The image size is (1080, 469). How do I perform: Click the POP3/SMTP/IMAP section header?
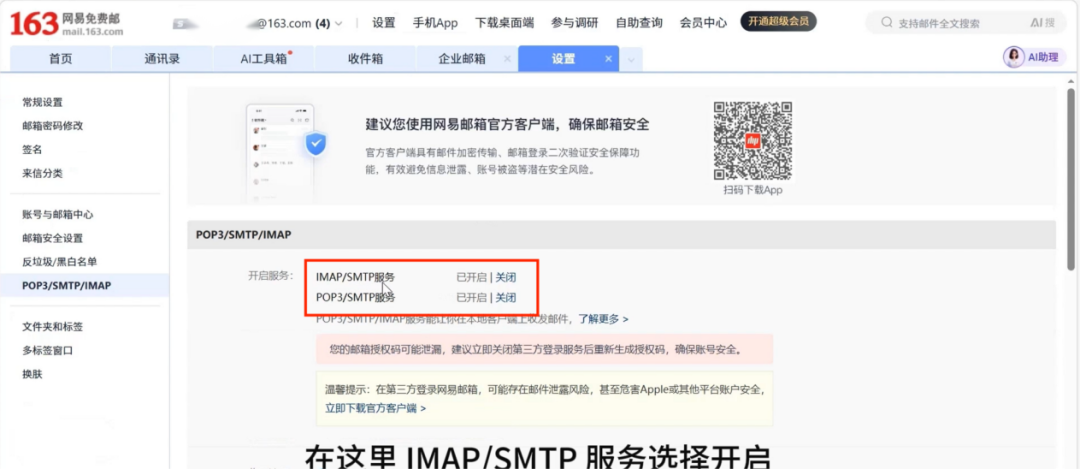click(621, 235)
